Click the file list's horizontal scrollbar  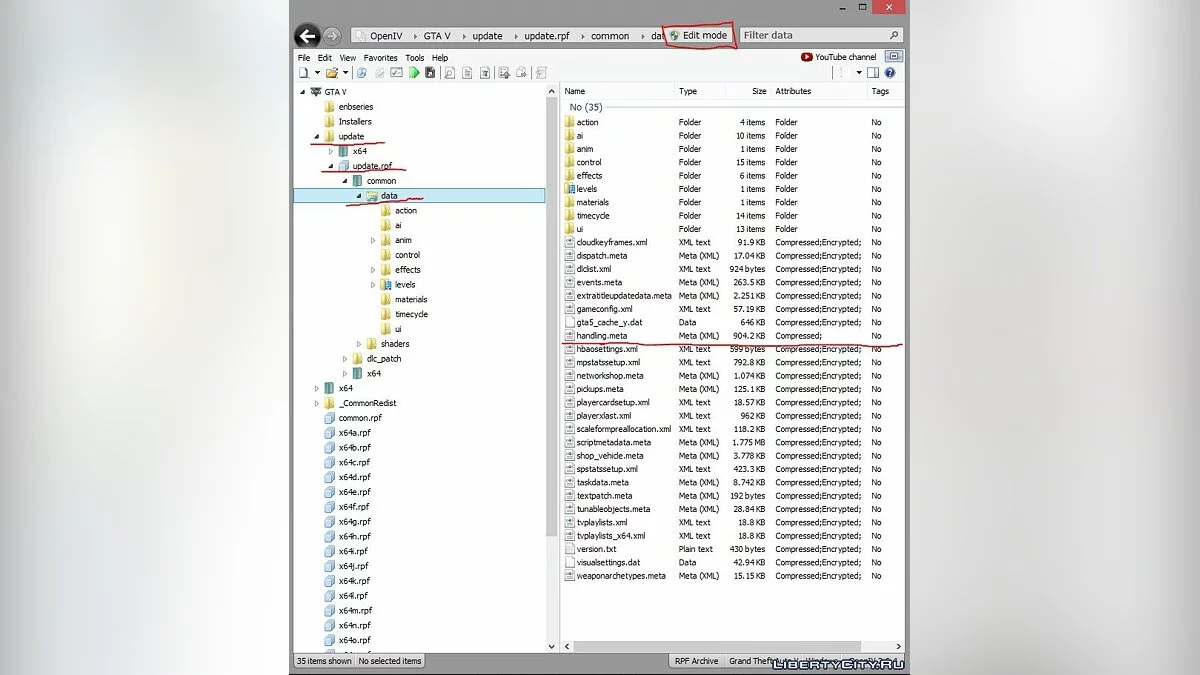(730, 647)
